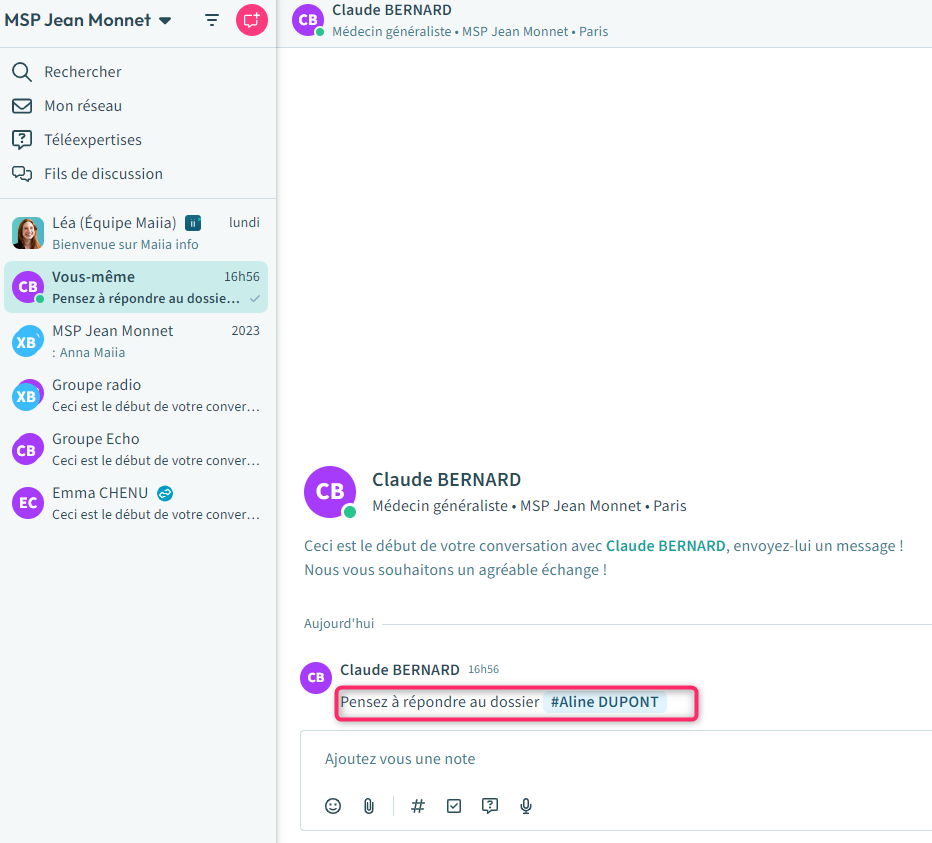Click the #Aline DUPONT patient tag
This screenshot has width=932, height=843.
604,702
